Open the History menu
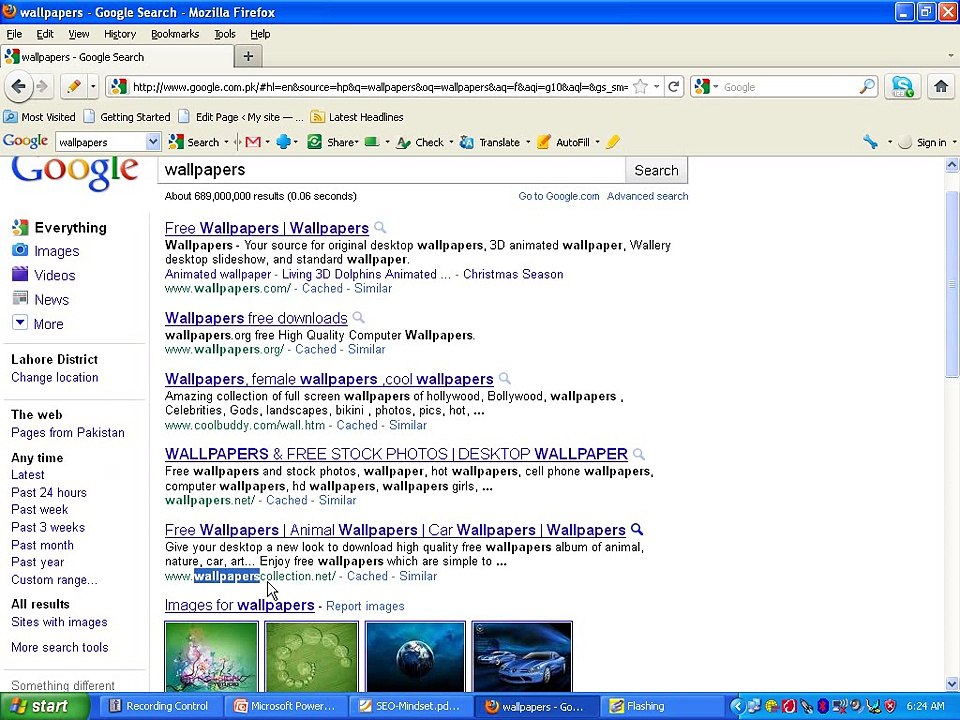Screen dimensions: 960x720 click(119, 34)
